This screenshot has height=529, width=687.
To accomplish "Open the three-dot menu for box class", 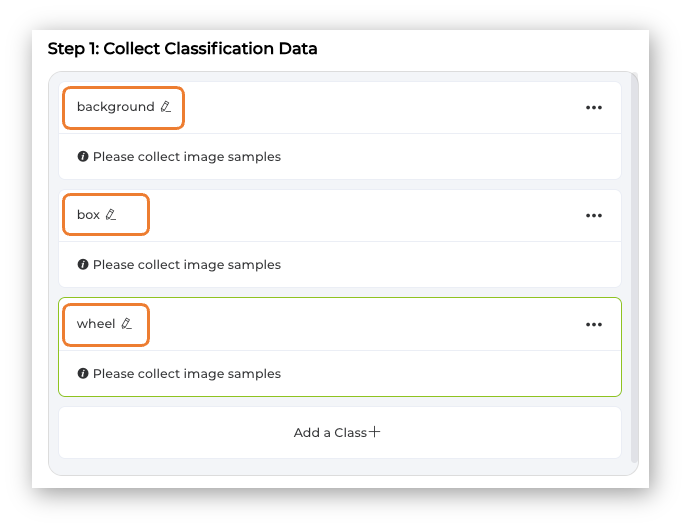I will (594, 215).
